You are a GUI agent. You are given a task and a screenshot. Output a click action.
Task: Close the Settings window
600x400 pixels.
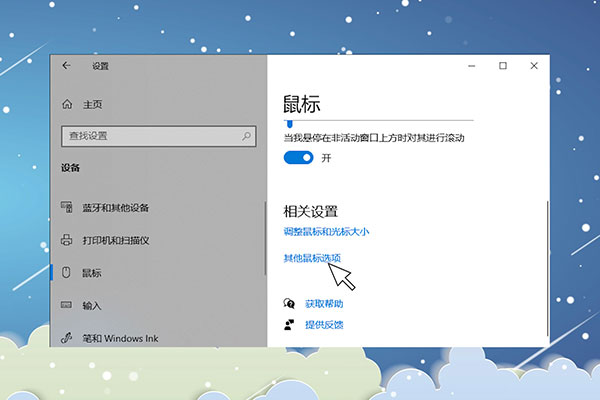(534, 66)
